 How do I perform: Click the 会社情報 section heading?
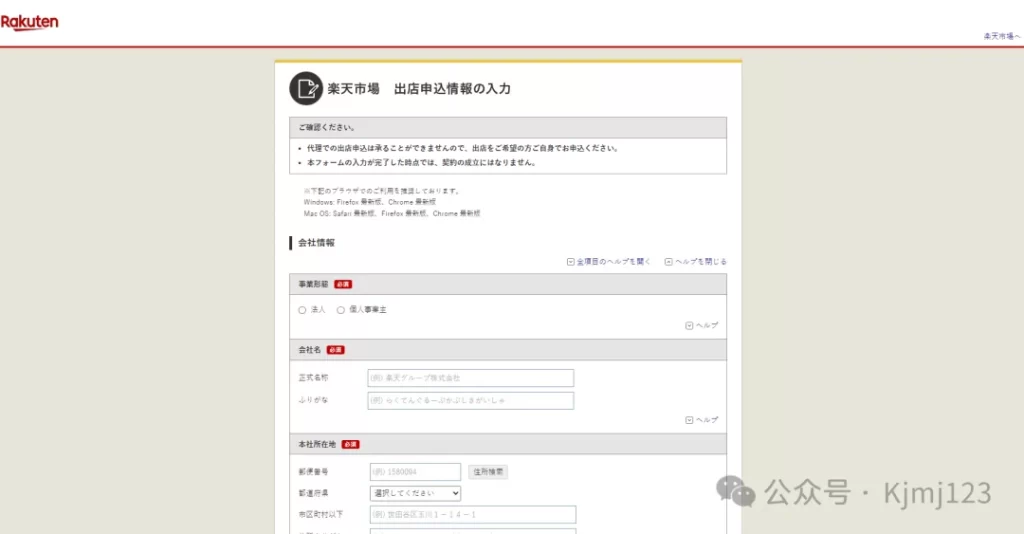click(316, 243)
